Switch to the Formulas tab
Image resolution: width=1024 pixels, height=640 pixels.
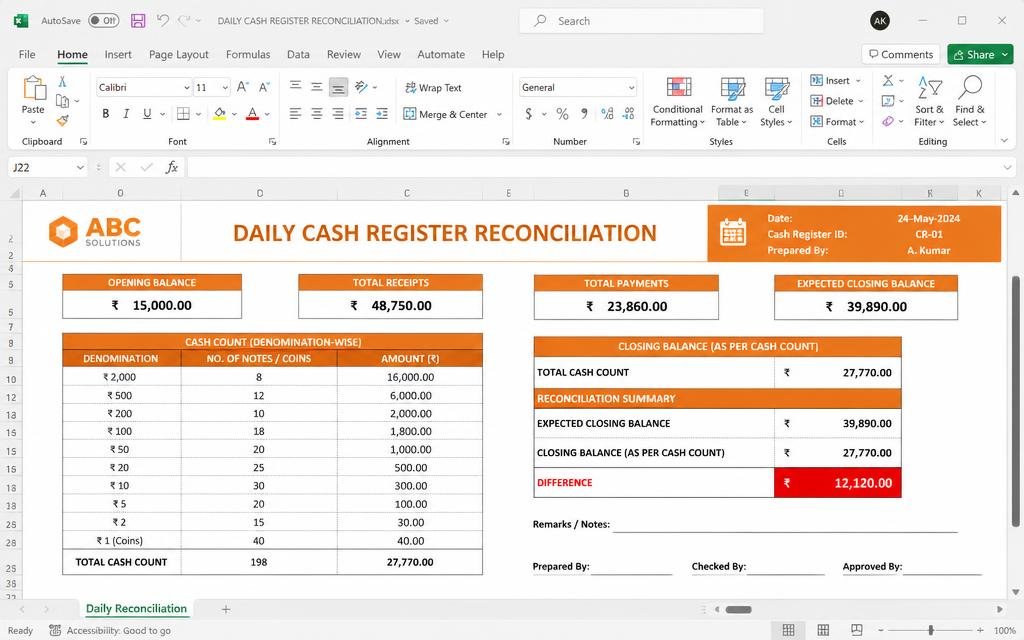248,54
